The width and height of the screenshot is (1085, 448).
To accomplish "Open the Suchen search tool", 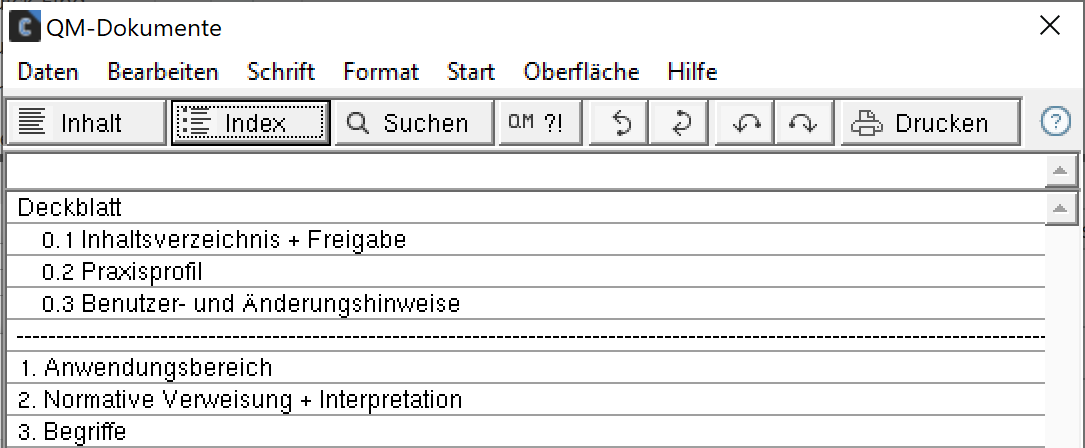I will point(413,123).
